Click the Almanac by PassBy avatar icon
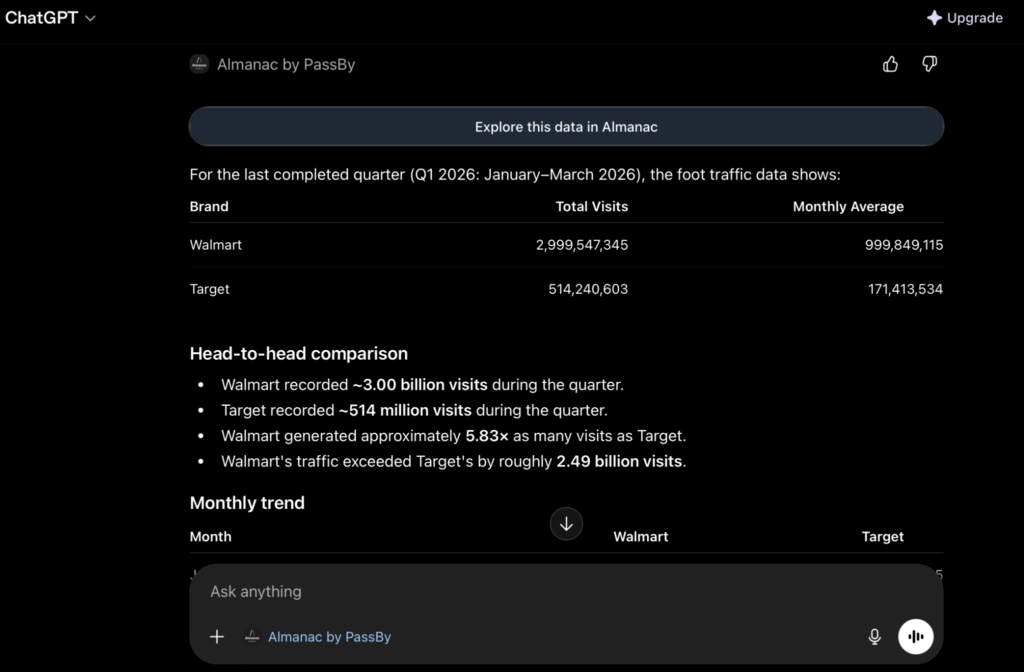 pos(199,64)
